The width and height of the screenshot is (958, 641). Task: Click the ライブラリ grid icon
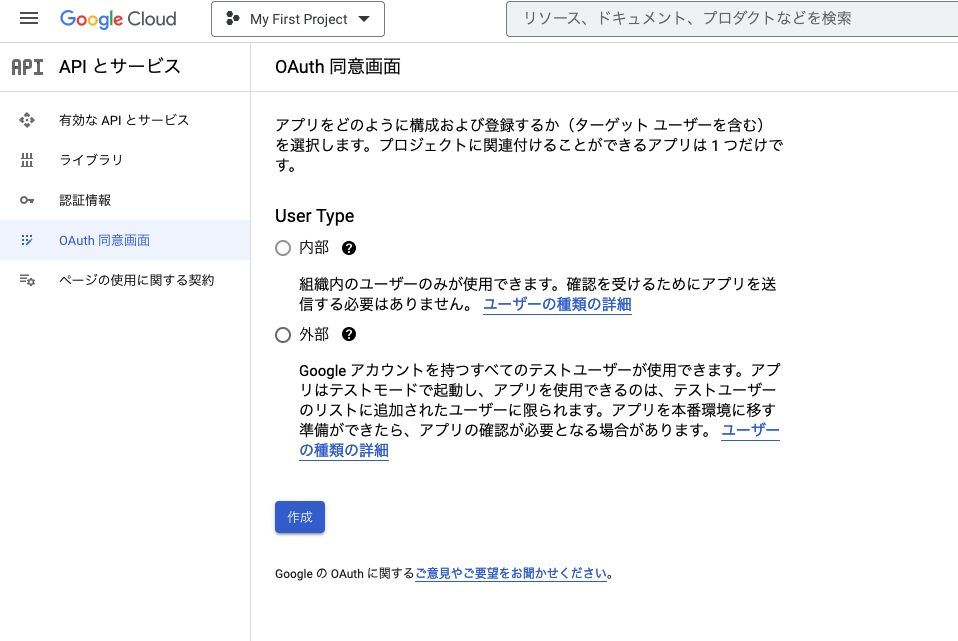click(x=28, y=160)
